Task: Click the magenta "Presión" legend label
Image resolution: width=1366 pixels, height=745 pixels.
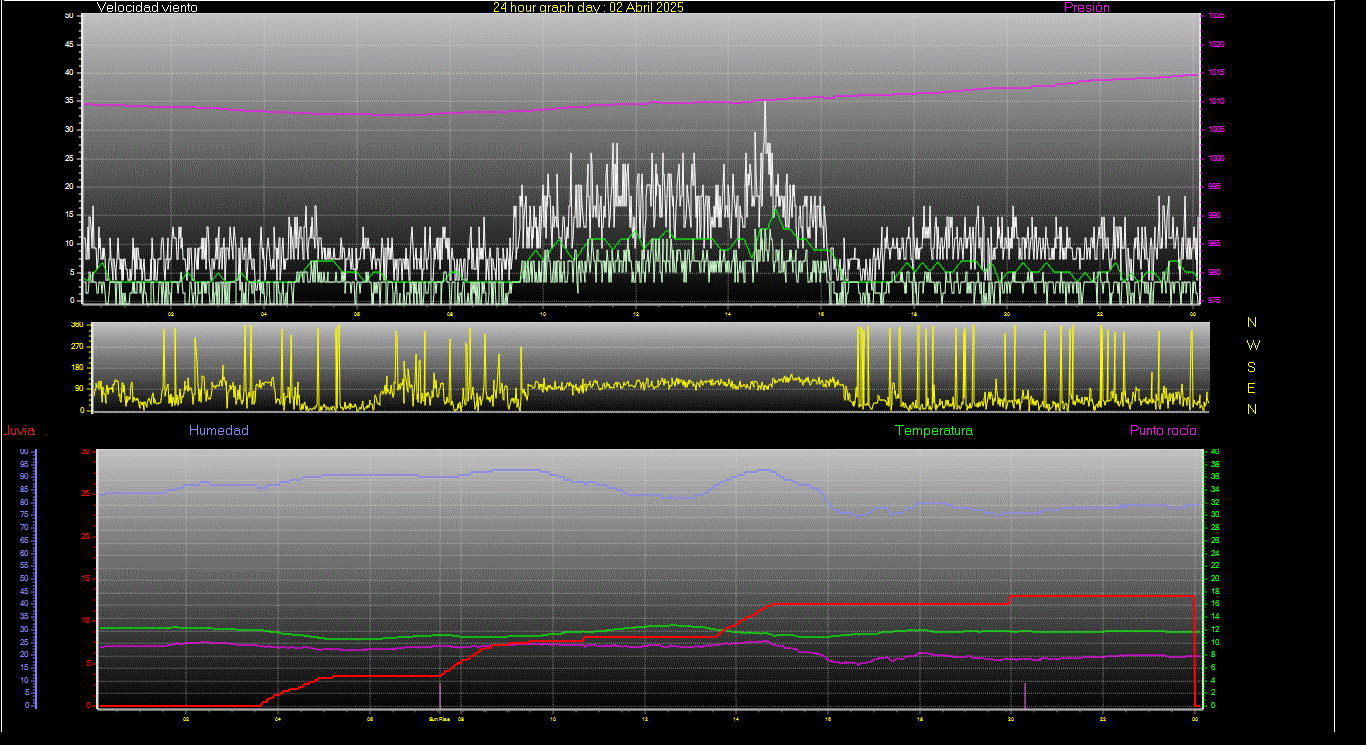Action: tap(1087, 7)
